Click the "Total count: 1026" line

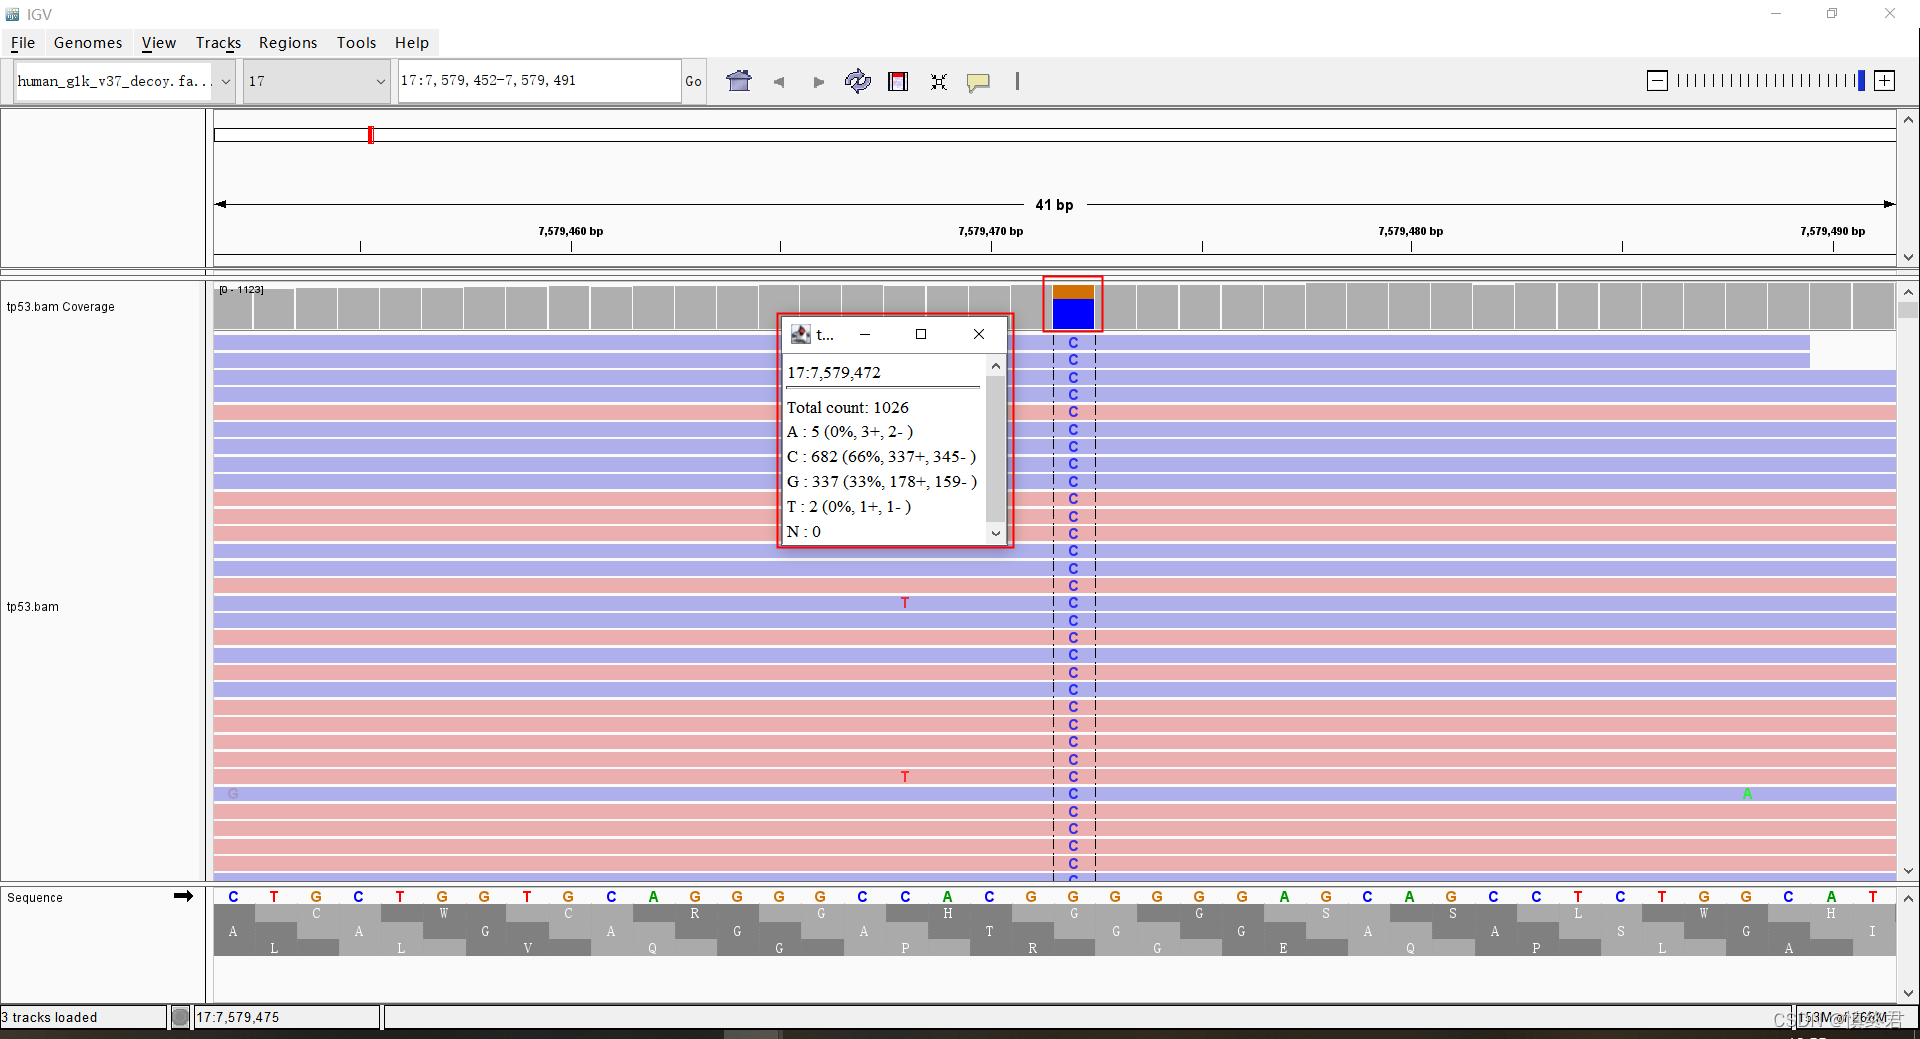click(x=848, y=407)
